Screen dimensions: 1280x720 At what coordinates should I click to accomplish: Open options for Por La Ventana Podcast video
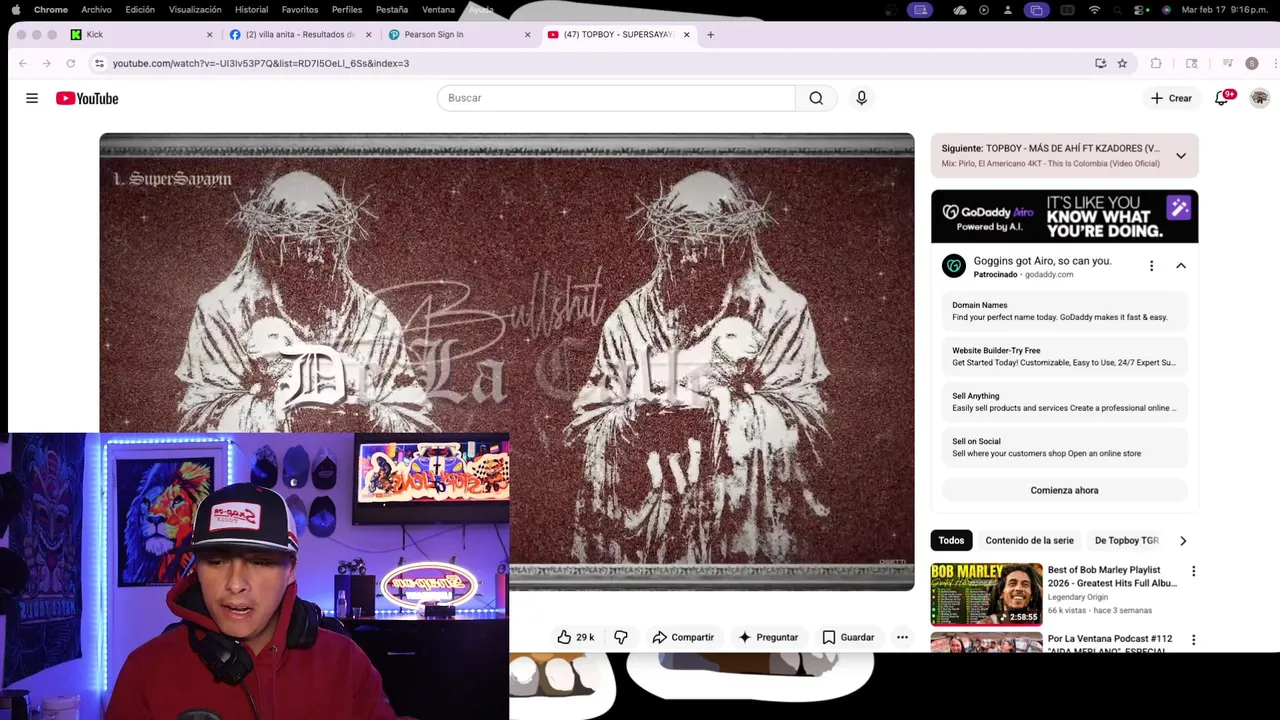pos(1193,639)
